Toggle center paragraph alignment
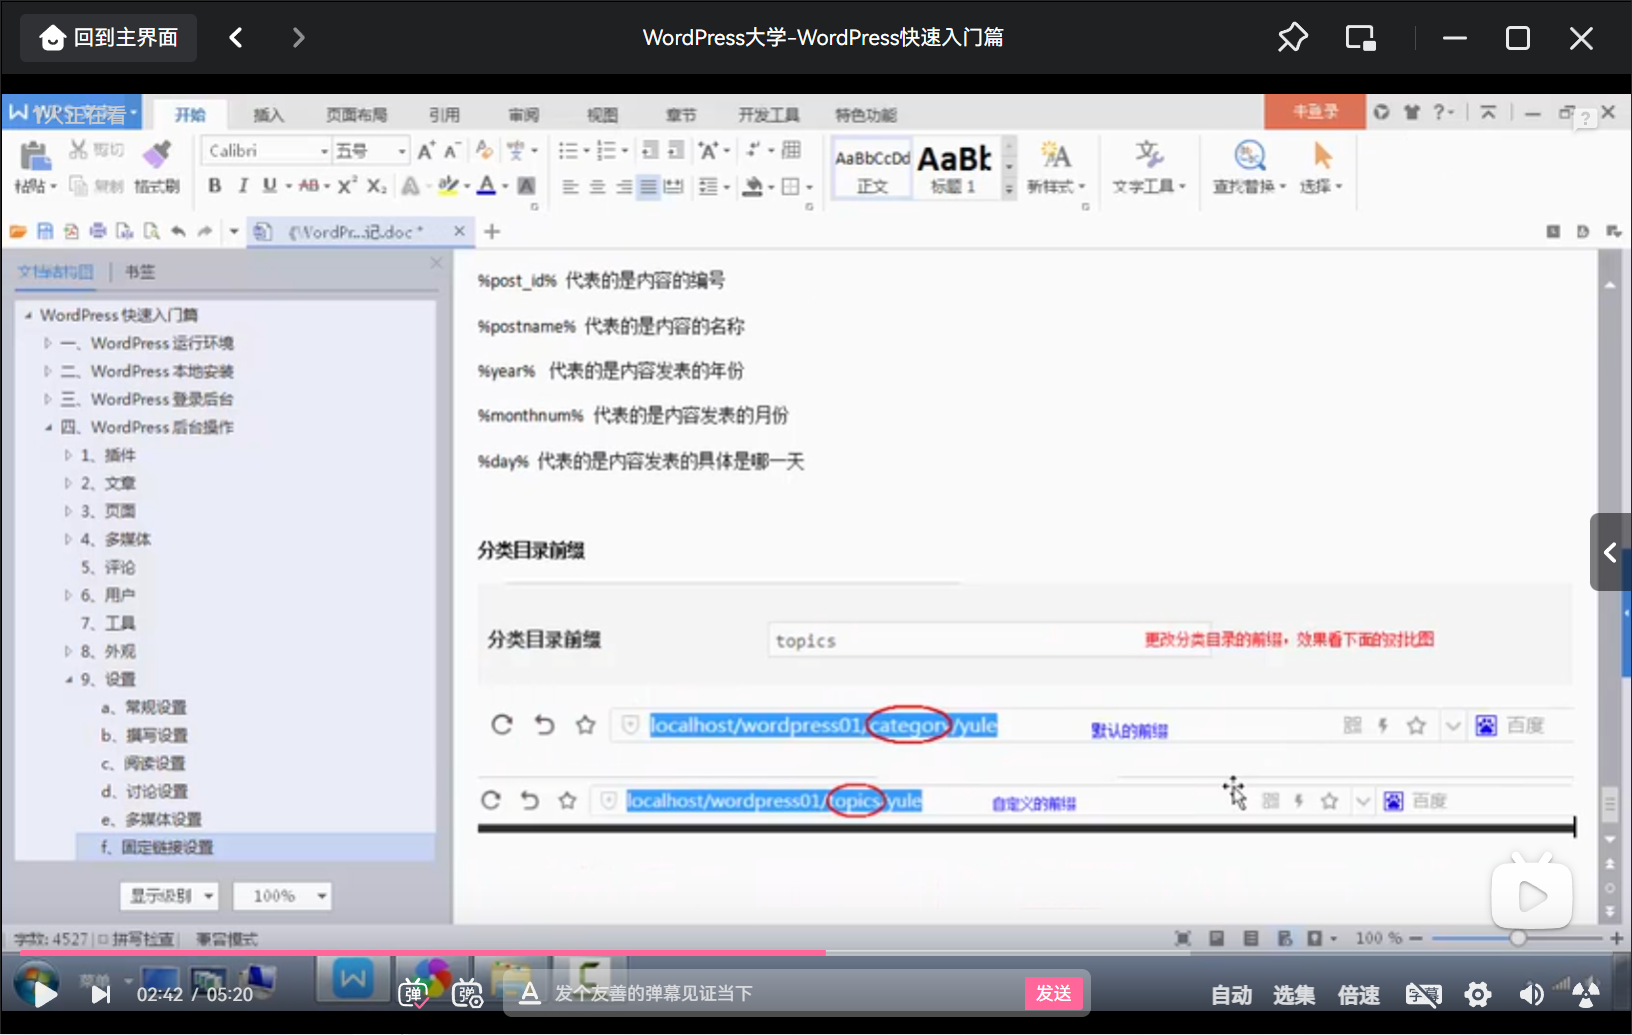 click(597, 186)
